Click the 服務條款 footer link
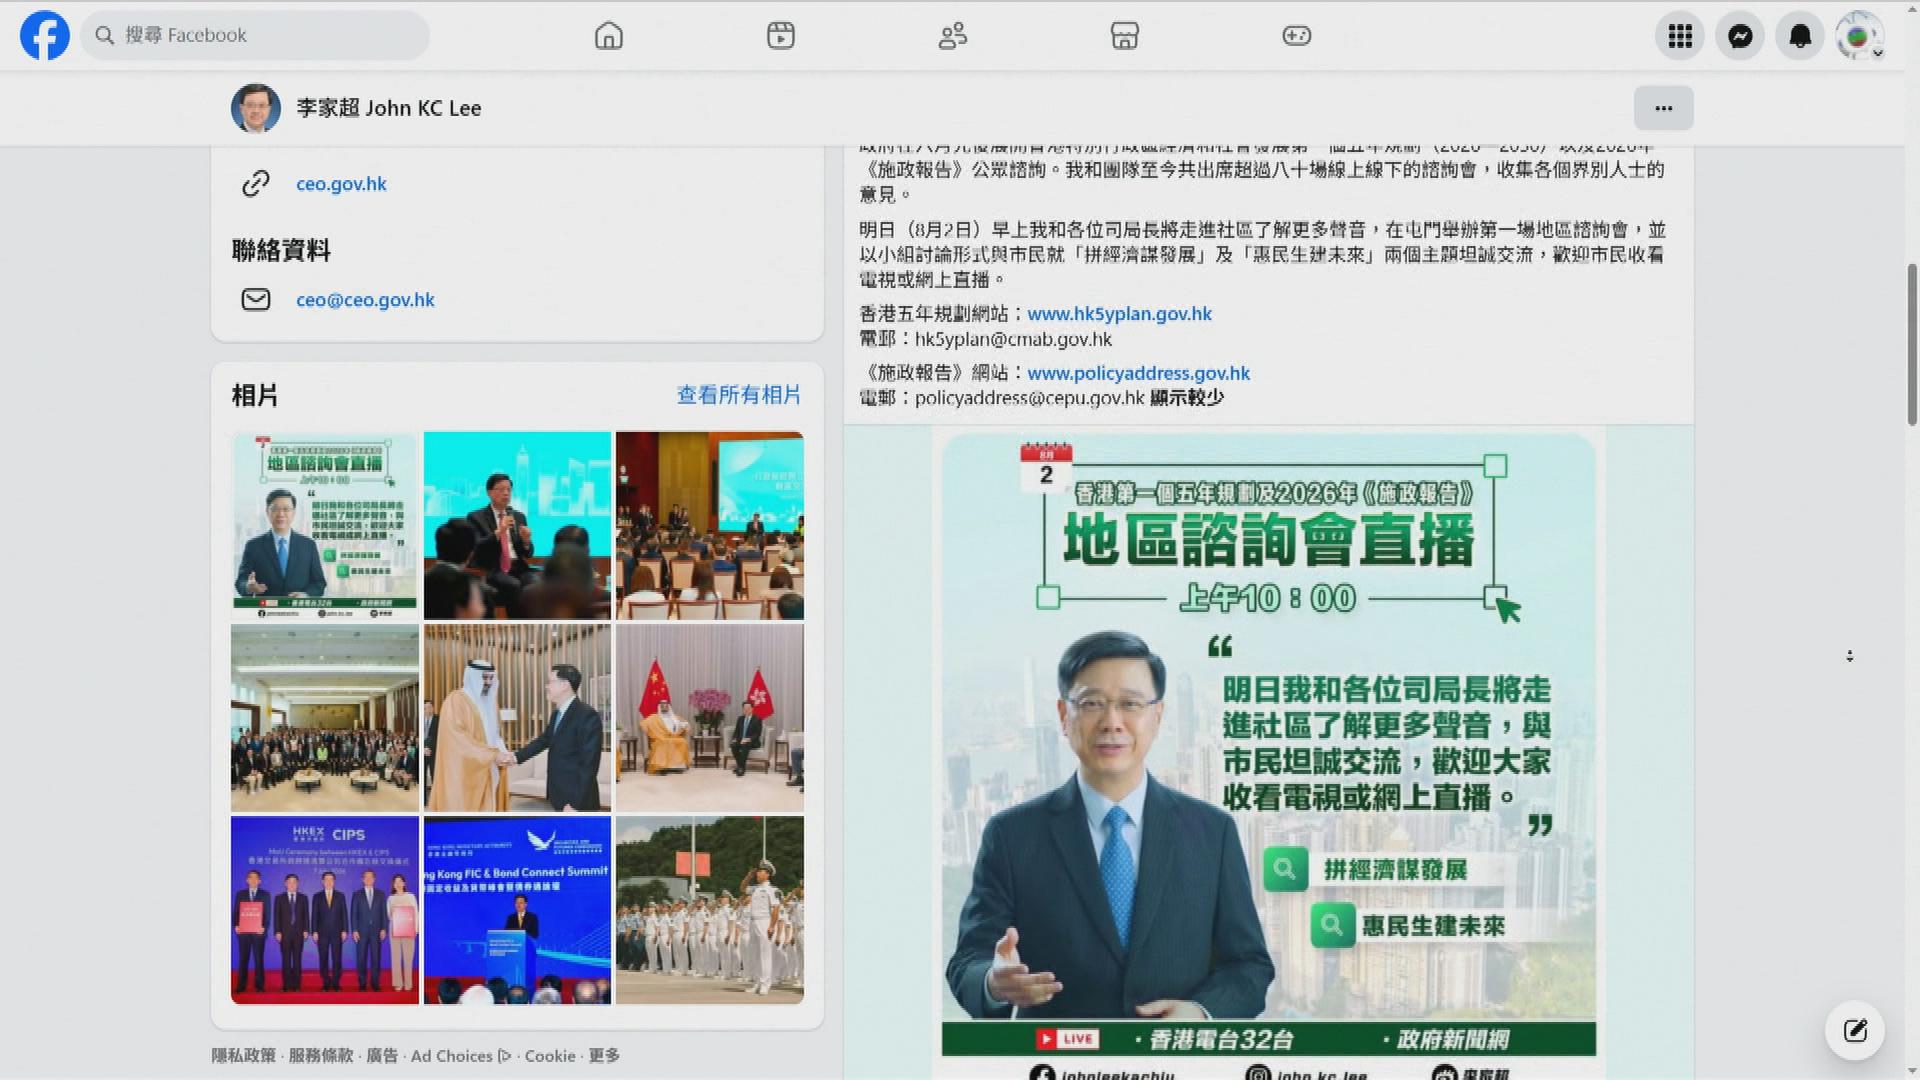Viewport: 1920px width, 1080px height. (x=321, y=1056)
